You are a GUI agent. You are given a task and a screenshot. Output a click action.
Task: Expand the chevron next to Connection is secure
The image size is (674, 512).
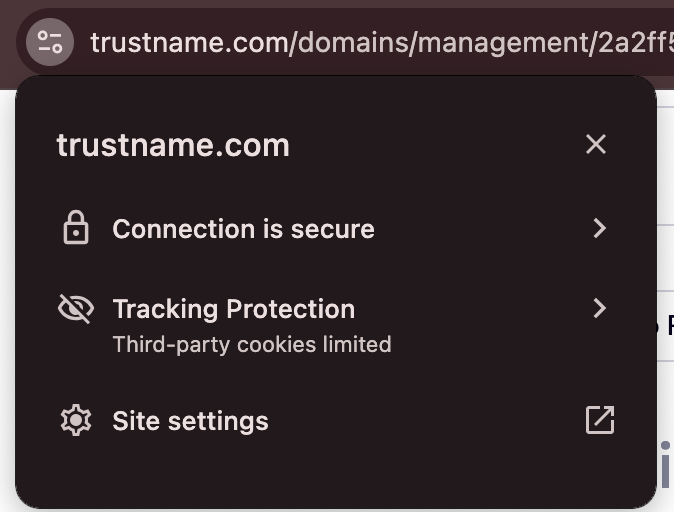click(599, 229)
